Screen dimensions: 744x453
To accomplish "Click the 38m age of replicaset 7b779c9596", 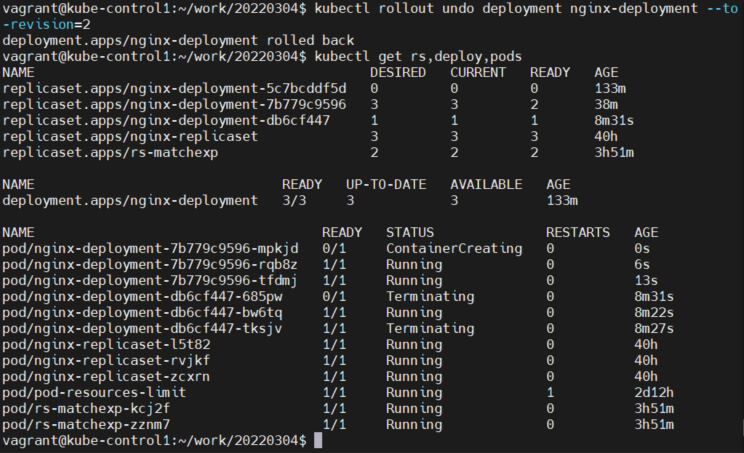I will [x=606, y=105].
